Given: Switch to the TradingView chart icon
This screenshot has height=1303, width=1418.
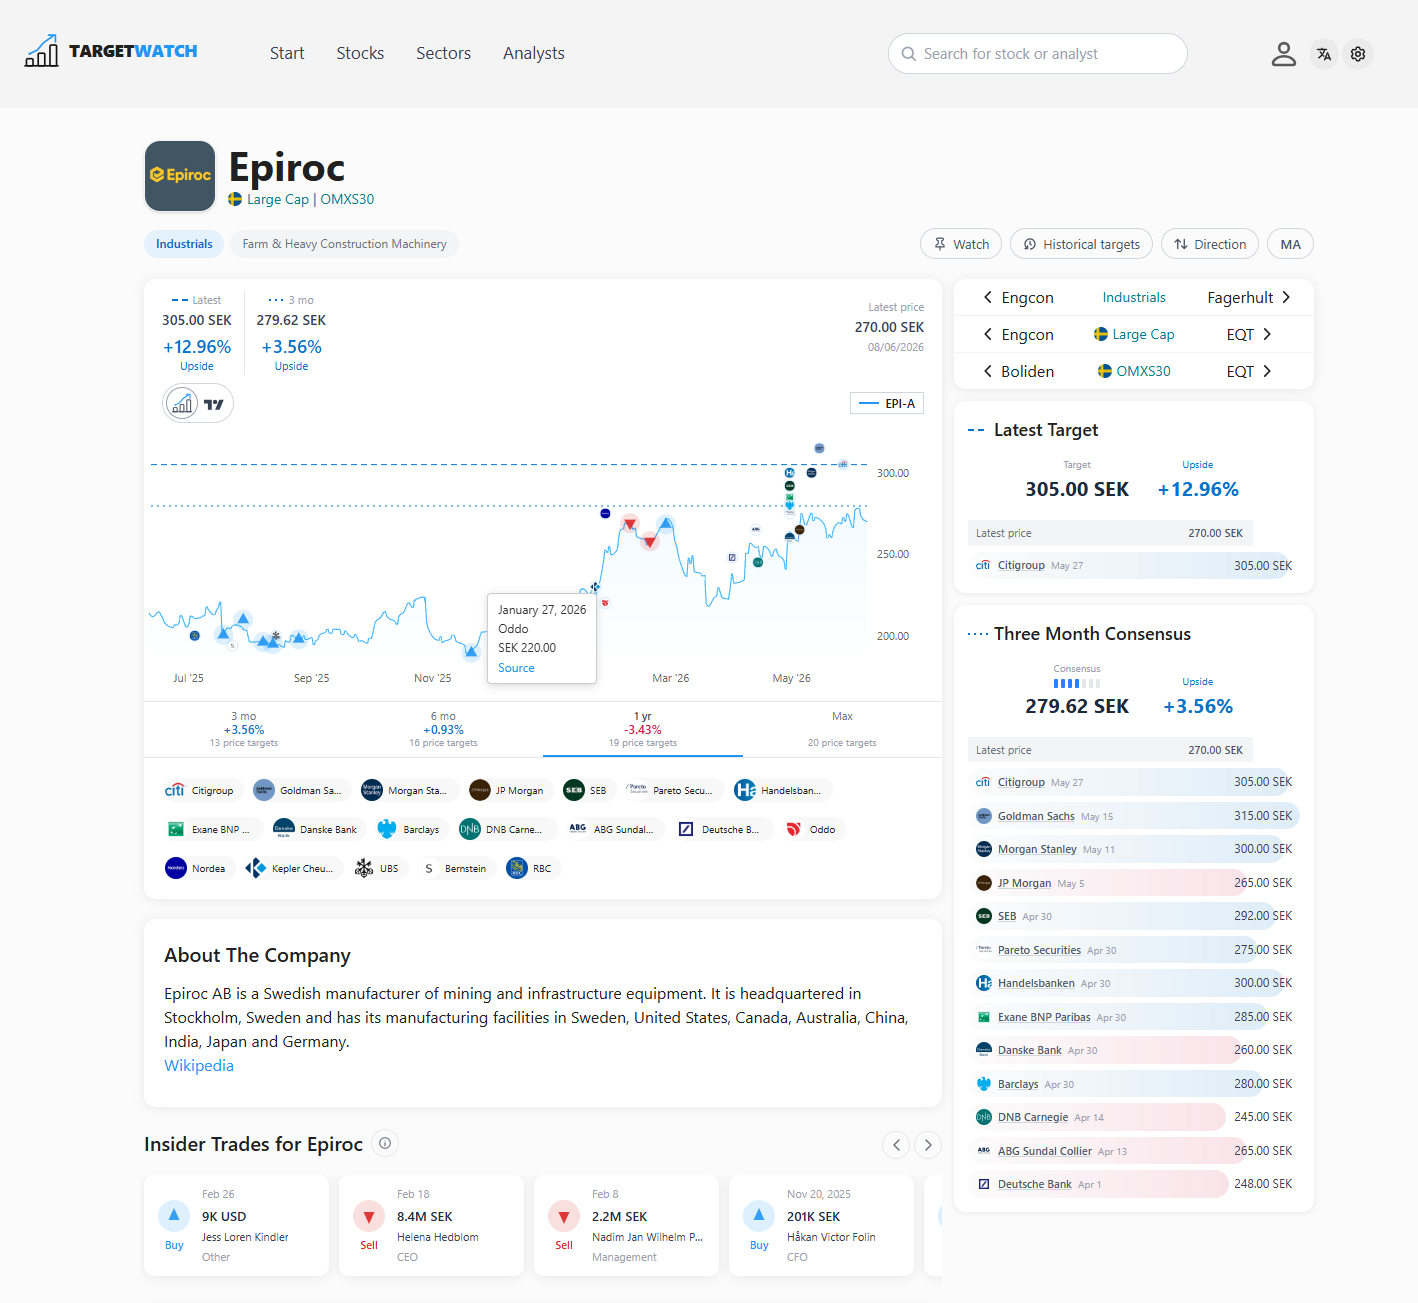Looking at the screenshot, I should point(214,404).
